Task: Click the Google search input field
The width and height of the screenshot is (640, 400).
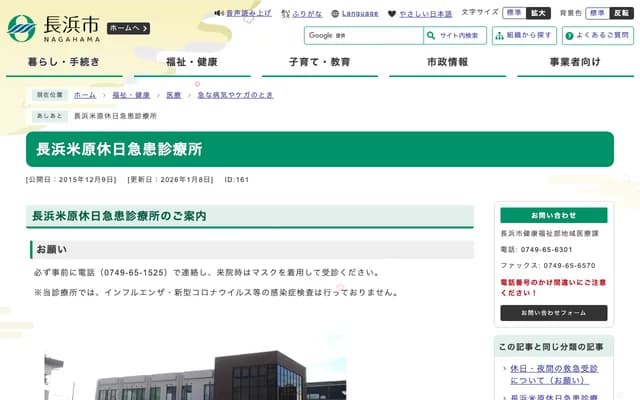Action: coord(364,36)
